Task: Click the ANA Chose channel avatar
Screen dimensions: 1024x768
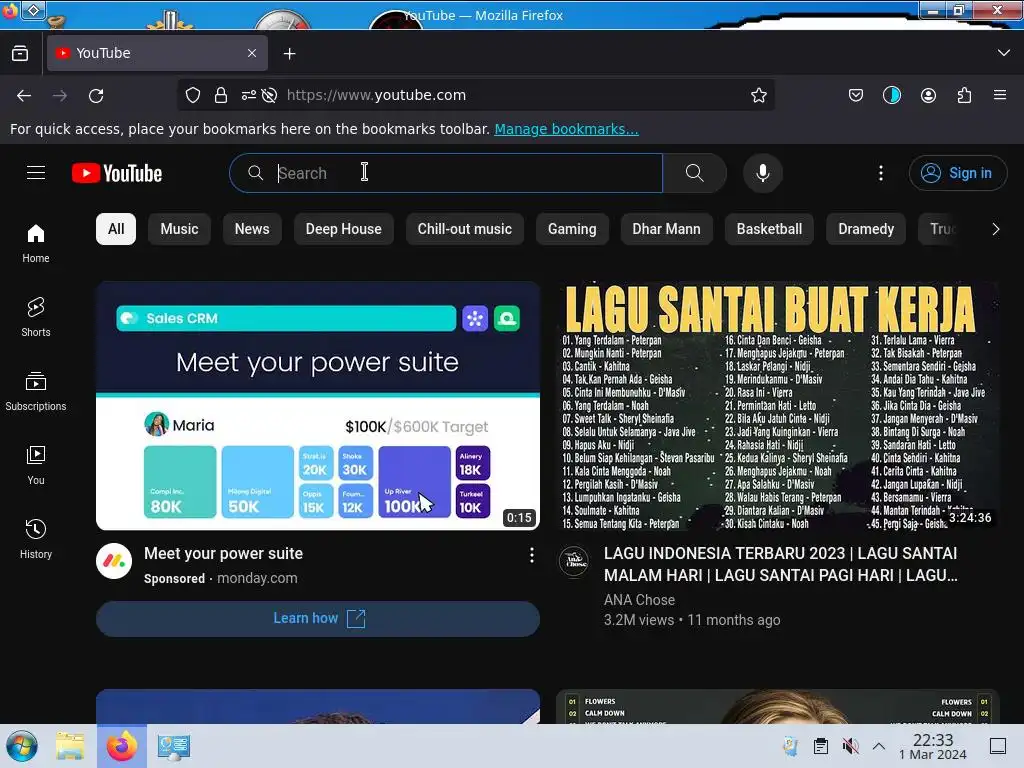Action: [x=574, y=562]
